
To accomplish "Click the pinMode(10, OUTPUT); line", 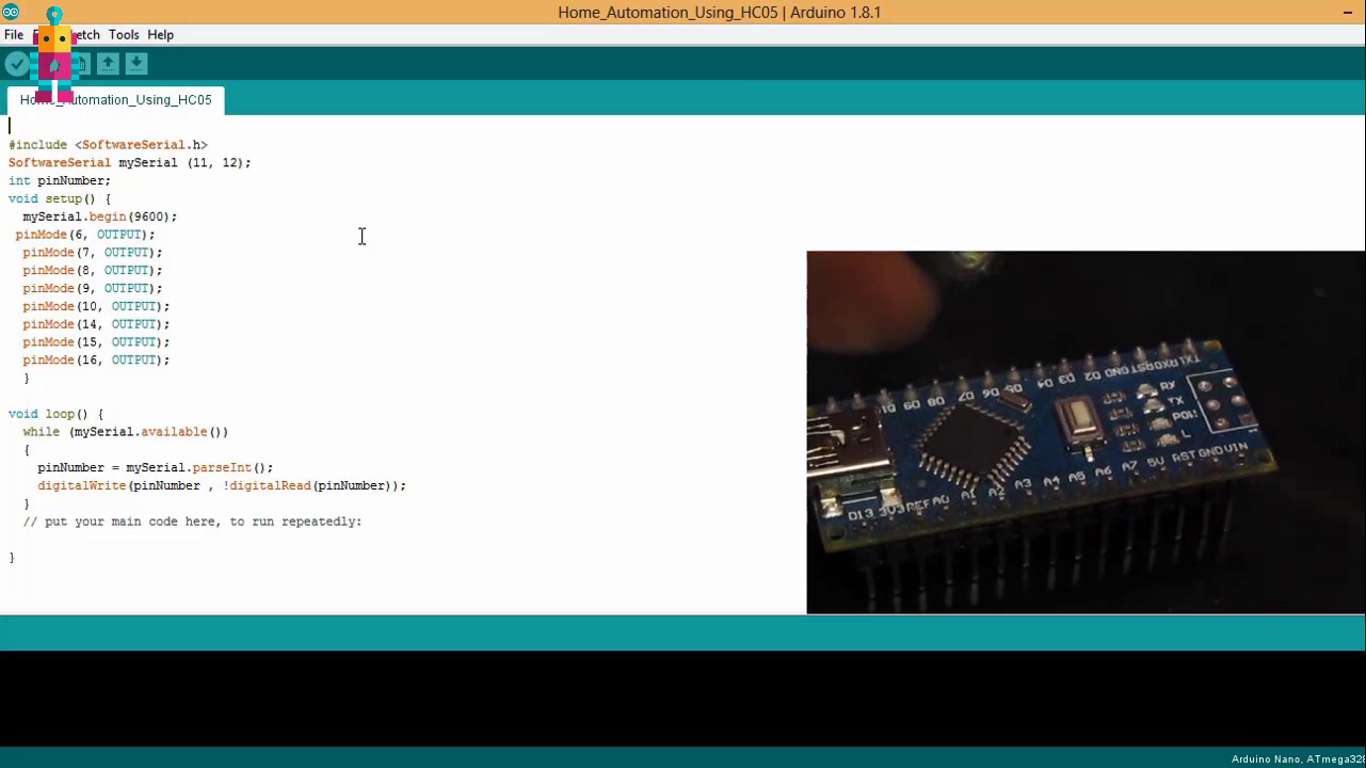I will pos(96,307).
